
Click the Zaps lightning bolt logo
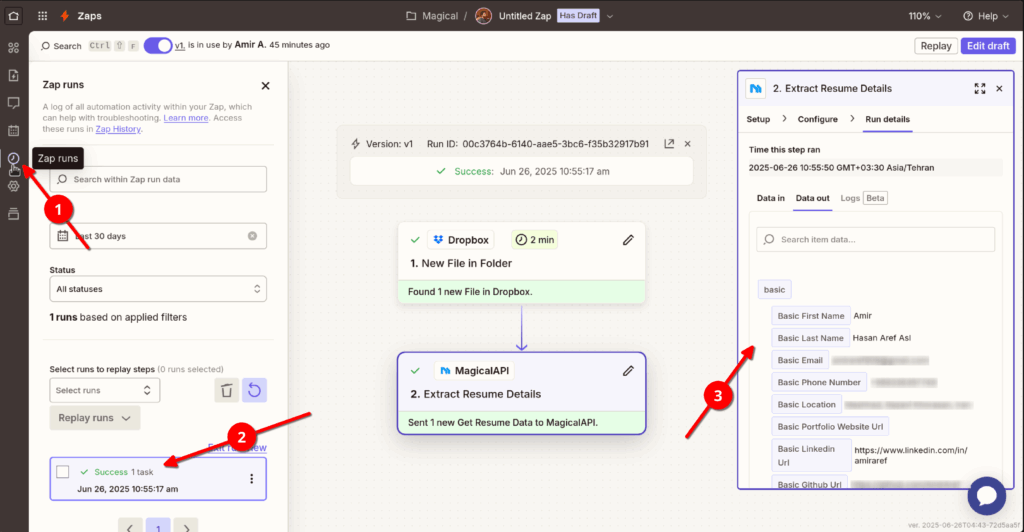click(65, 16)
